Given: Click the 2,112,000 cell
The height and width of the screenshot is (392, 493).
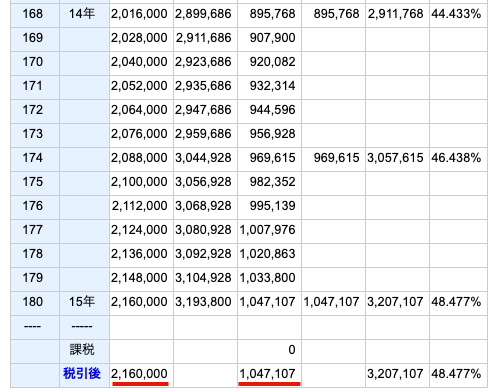Looking at the screenshot, I should tap(140, 206).
